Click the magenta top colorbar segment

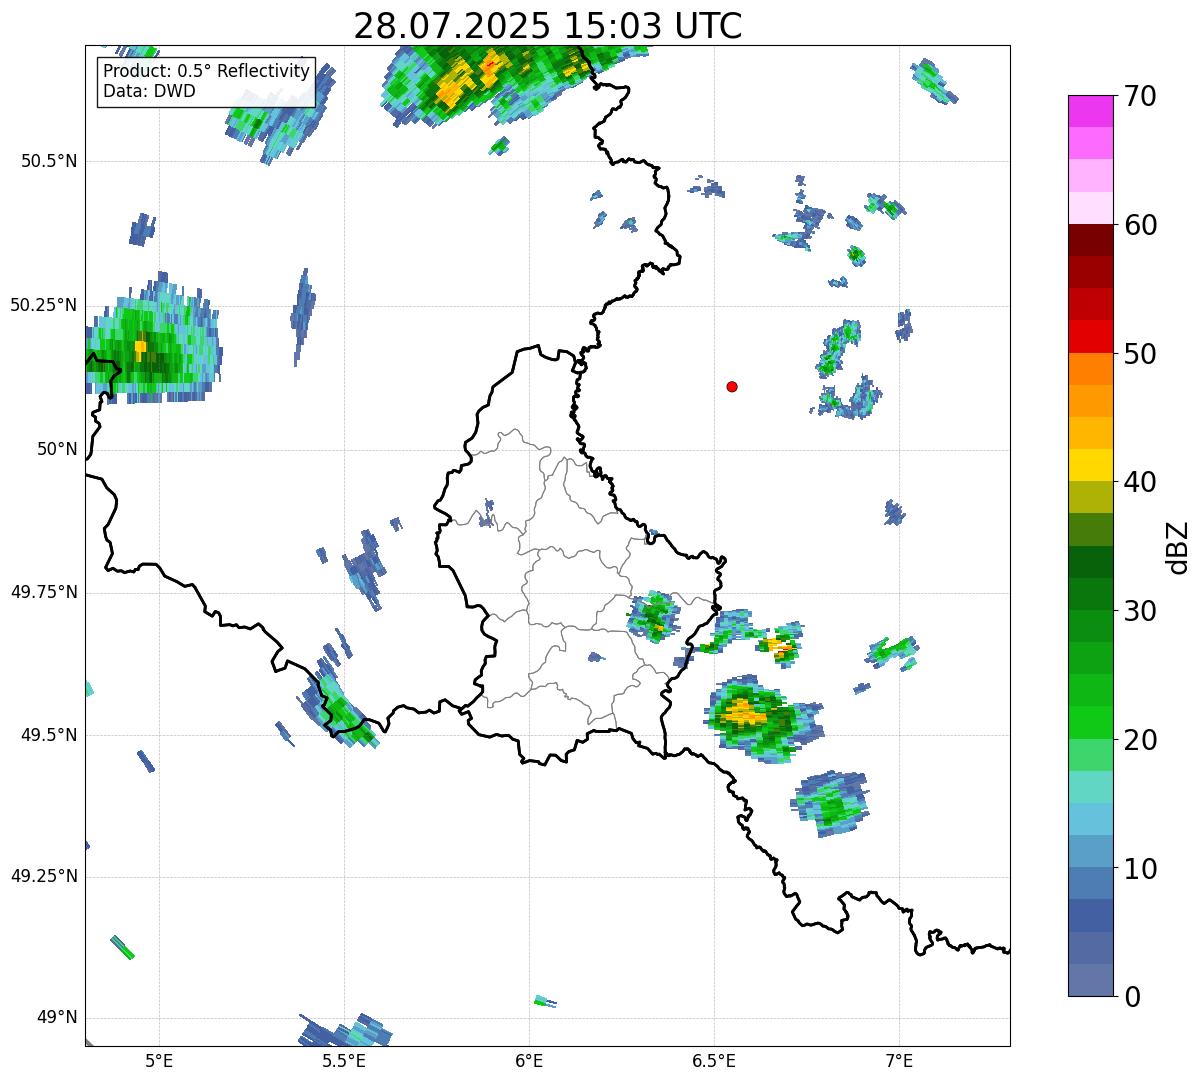coord(1090,111)
